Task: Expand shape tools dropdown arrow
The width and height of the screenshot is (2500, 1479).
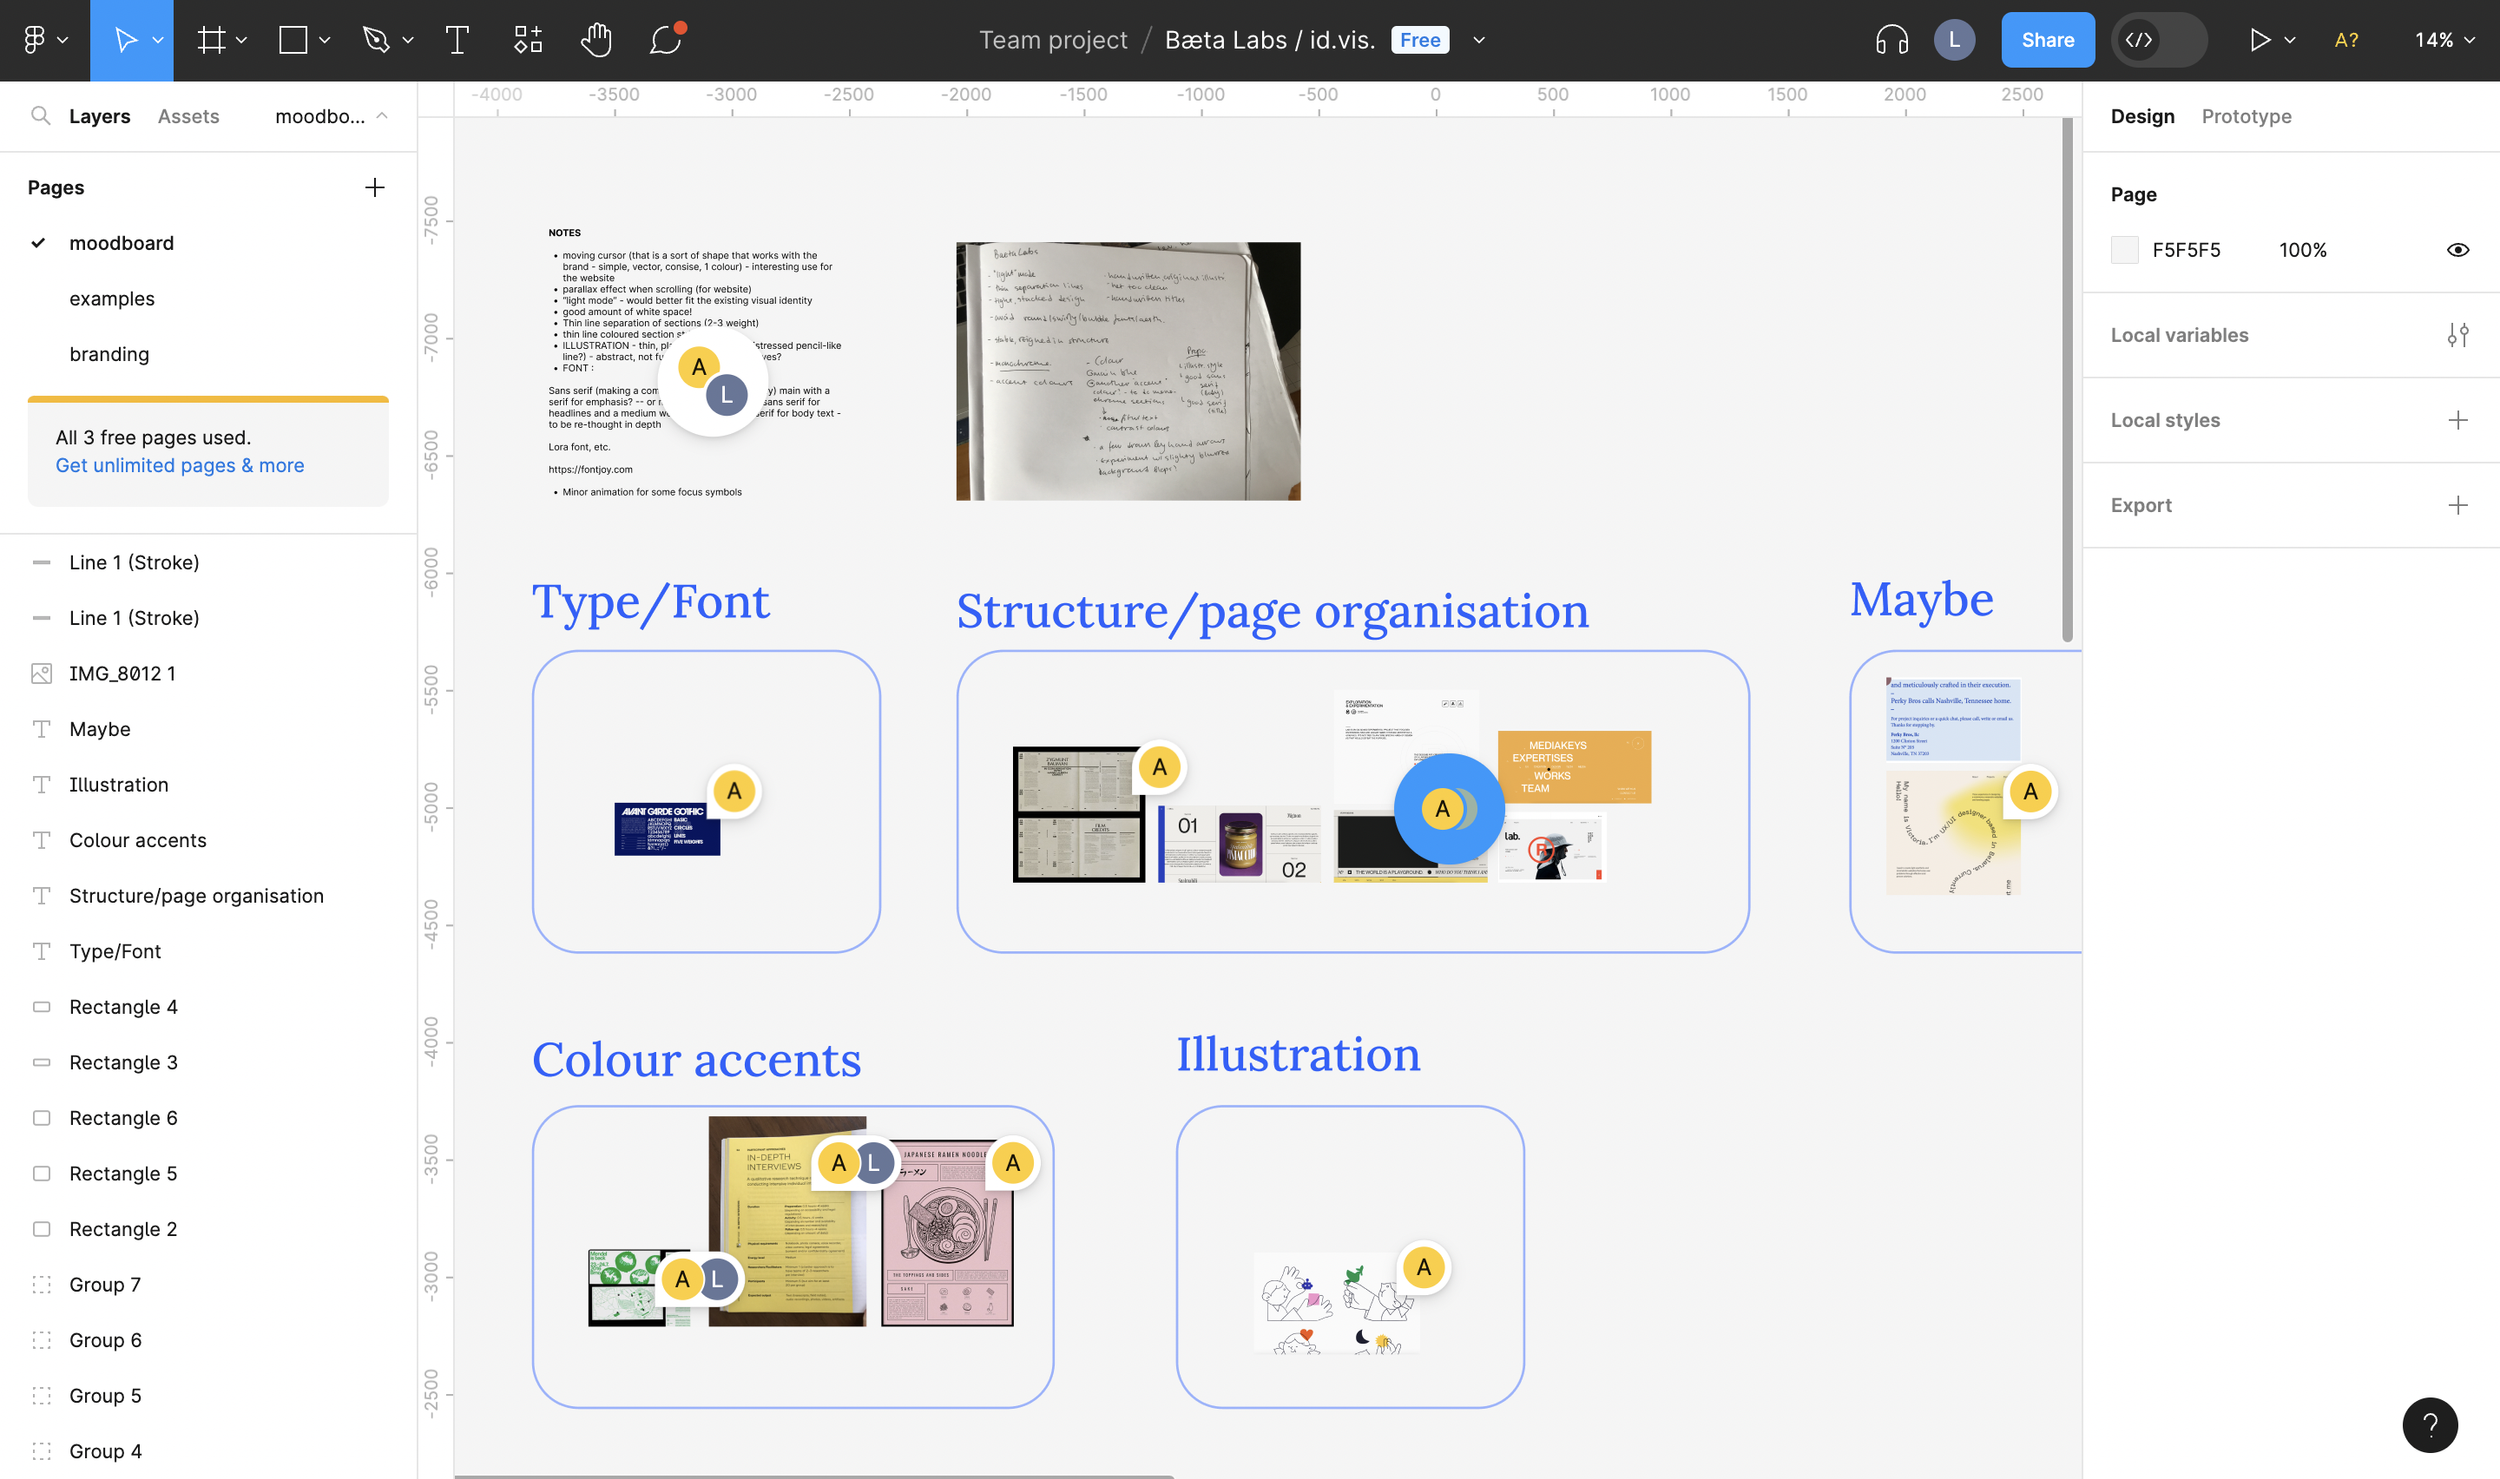Action: (324, 40)
